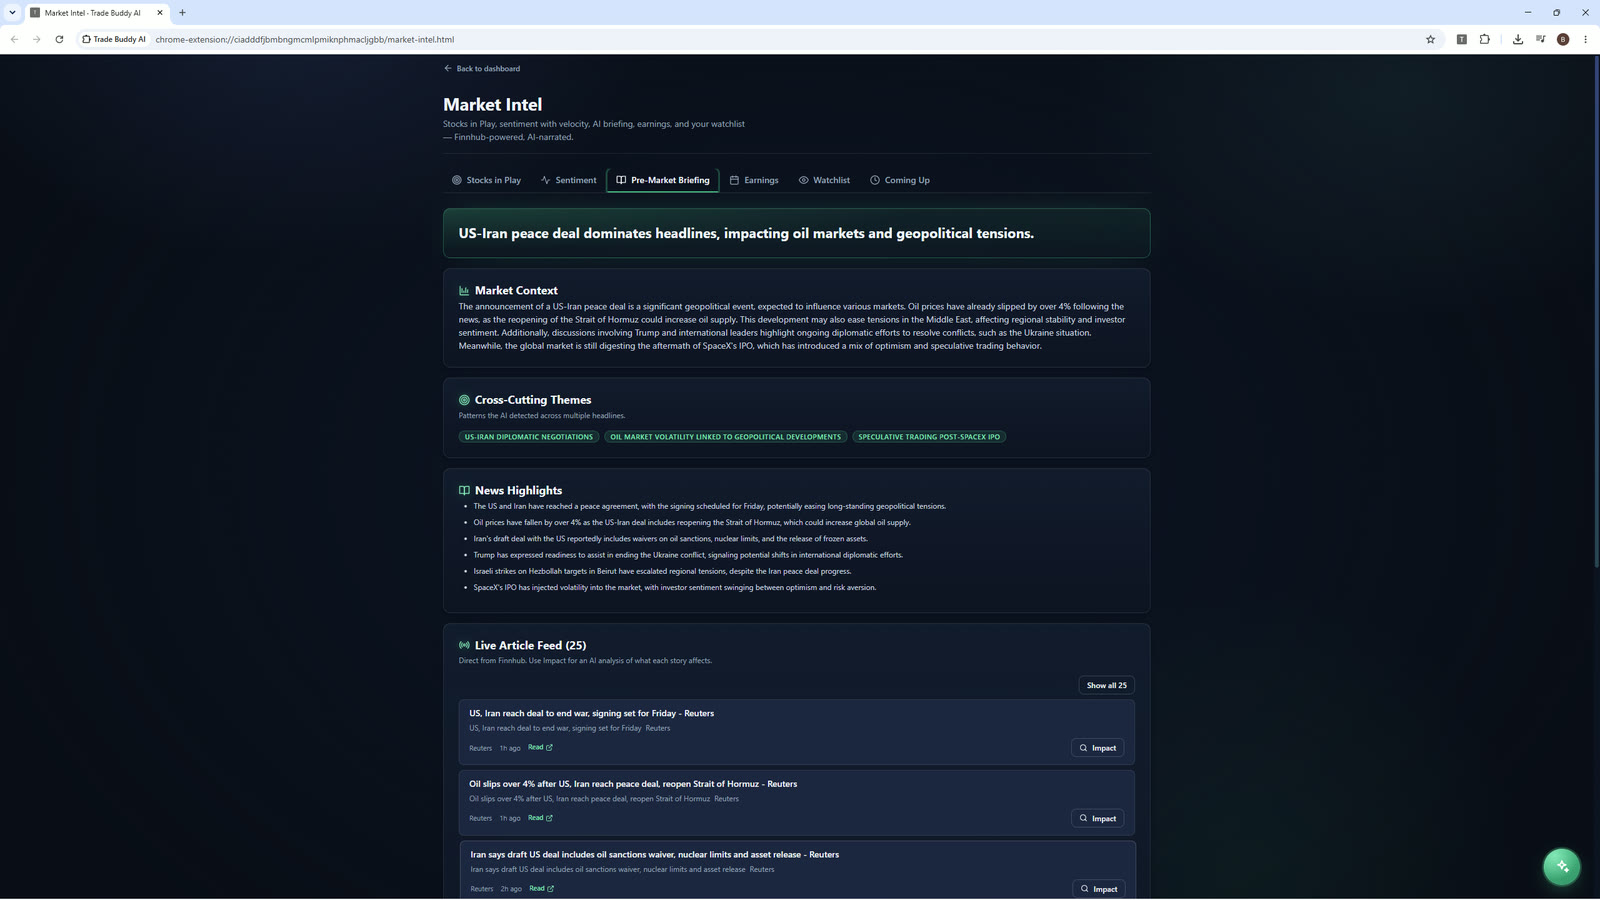Click the Live Article Feed broadcast icon
This screenshot has width=1600, height=900.
pos(464,646)
